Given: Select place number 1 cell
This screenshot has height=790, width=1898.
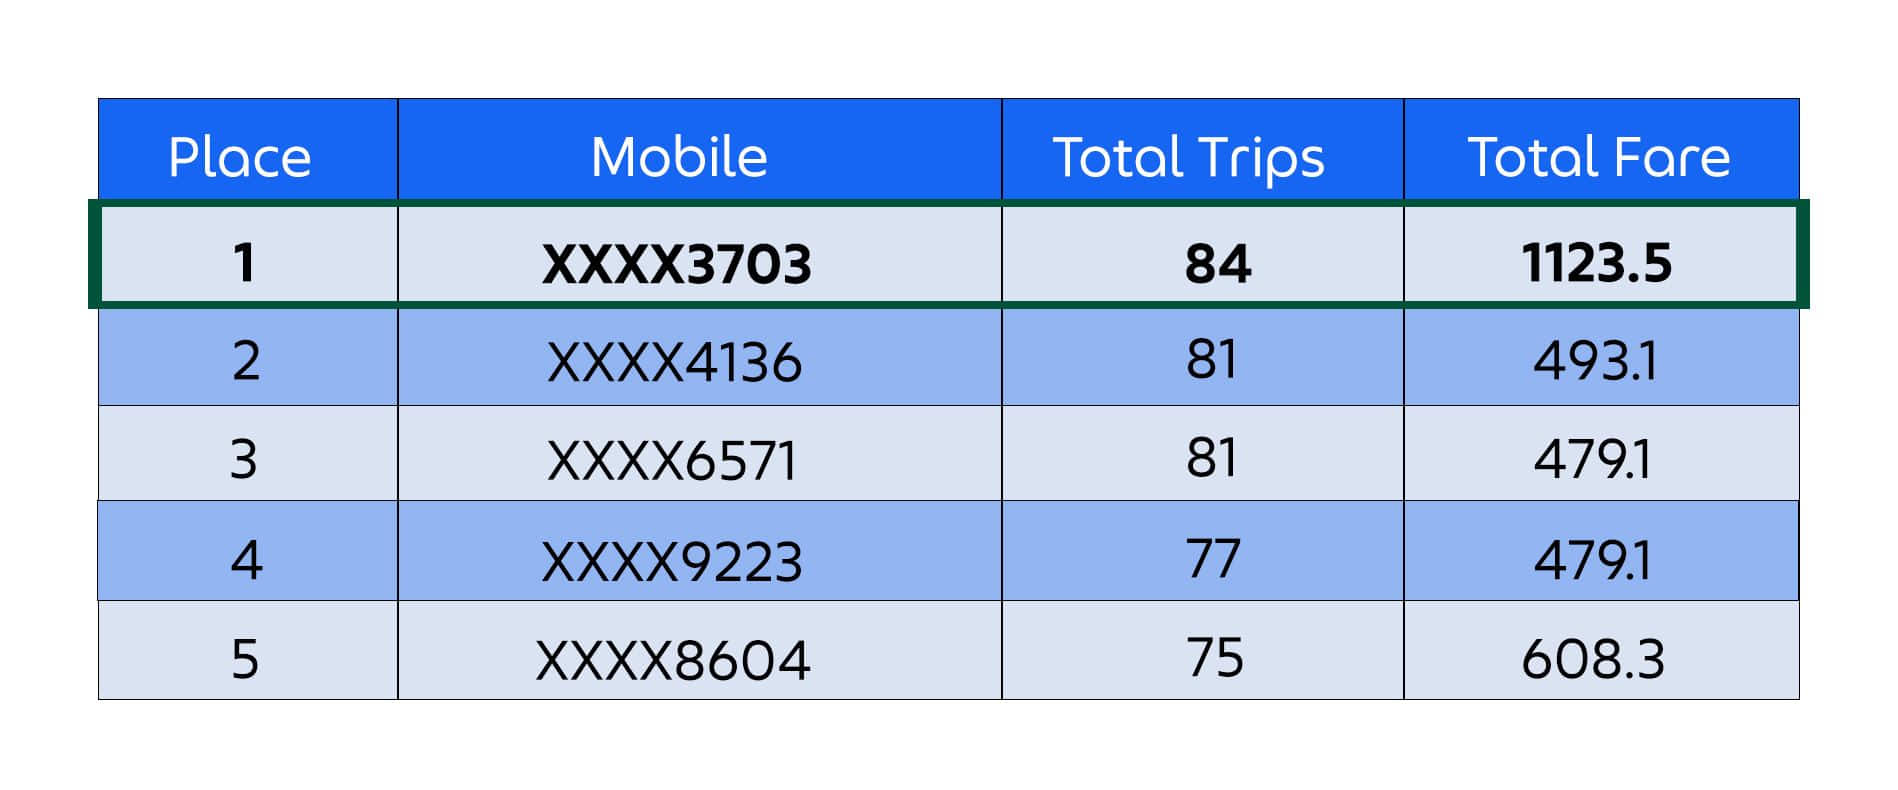Looking at the screenshot, I should 248,254.
